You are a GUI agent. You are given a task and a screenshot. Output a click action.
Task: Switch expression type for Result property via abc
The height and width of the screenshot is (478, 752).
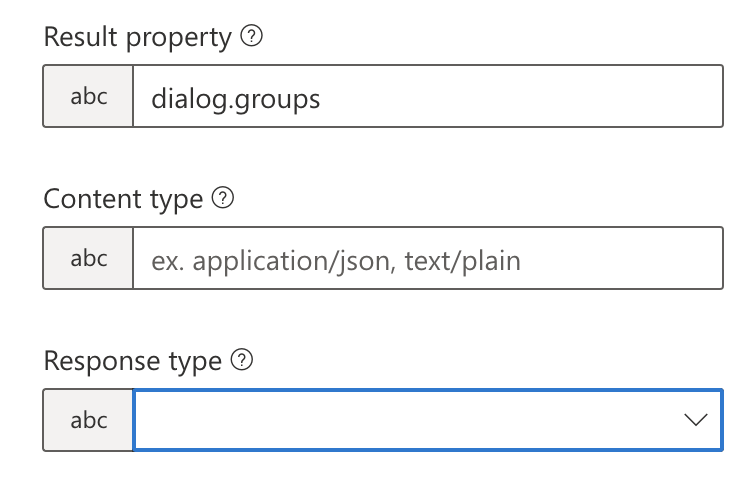(x=88, y=96)
